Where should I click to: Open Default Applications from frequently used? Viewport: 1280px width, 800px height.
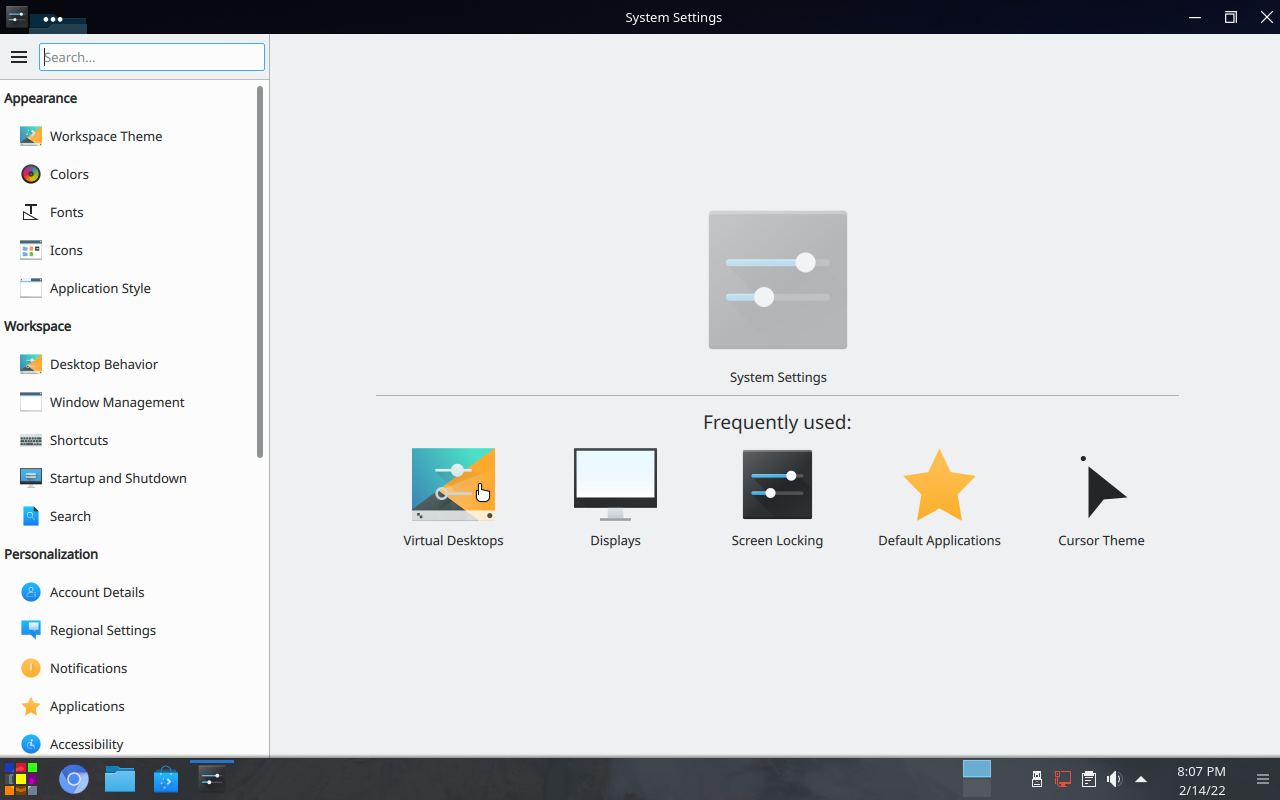pyautogui.click(x=939, y=497)
